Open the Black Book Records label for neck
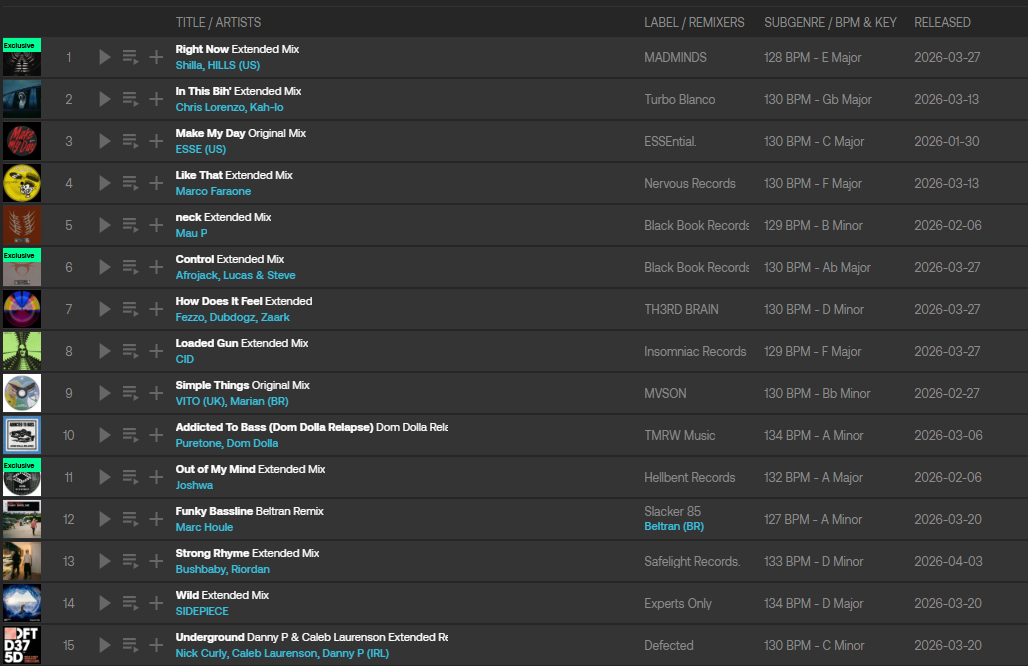This screenshot has width=1028, height=666. pos(696,225)
